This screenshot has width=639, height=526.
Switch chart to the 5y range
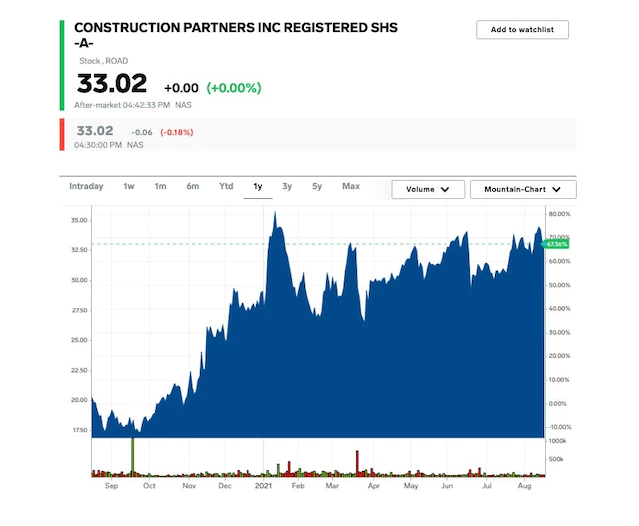(317, 186)
